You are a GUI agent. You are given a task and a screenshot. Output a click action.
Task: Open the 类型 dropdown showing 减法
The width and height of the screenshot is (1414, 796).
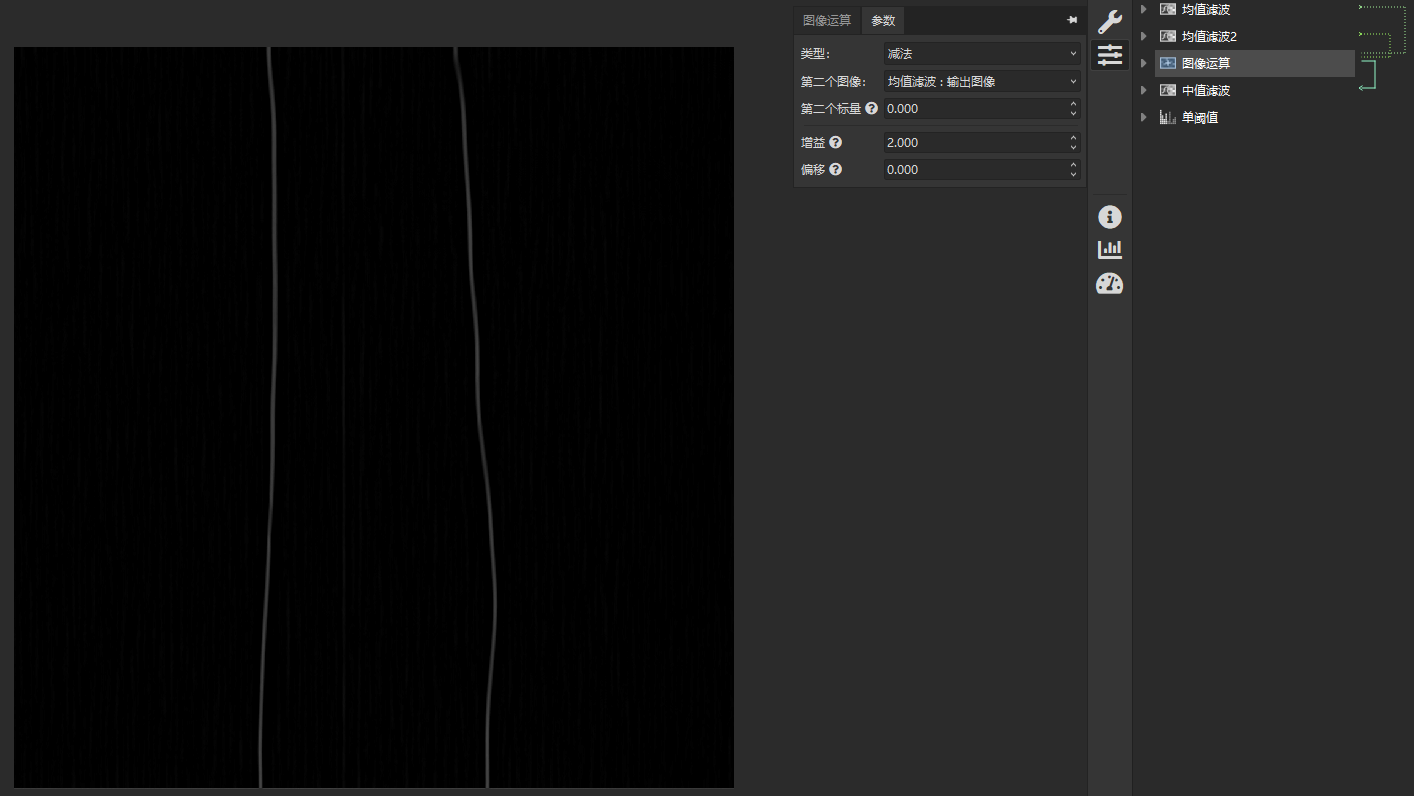click(981, 54)
